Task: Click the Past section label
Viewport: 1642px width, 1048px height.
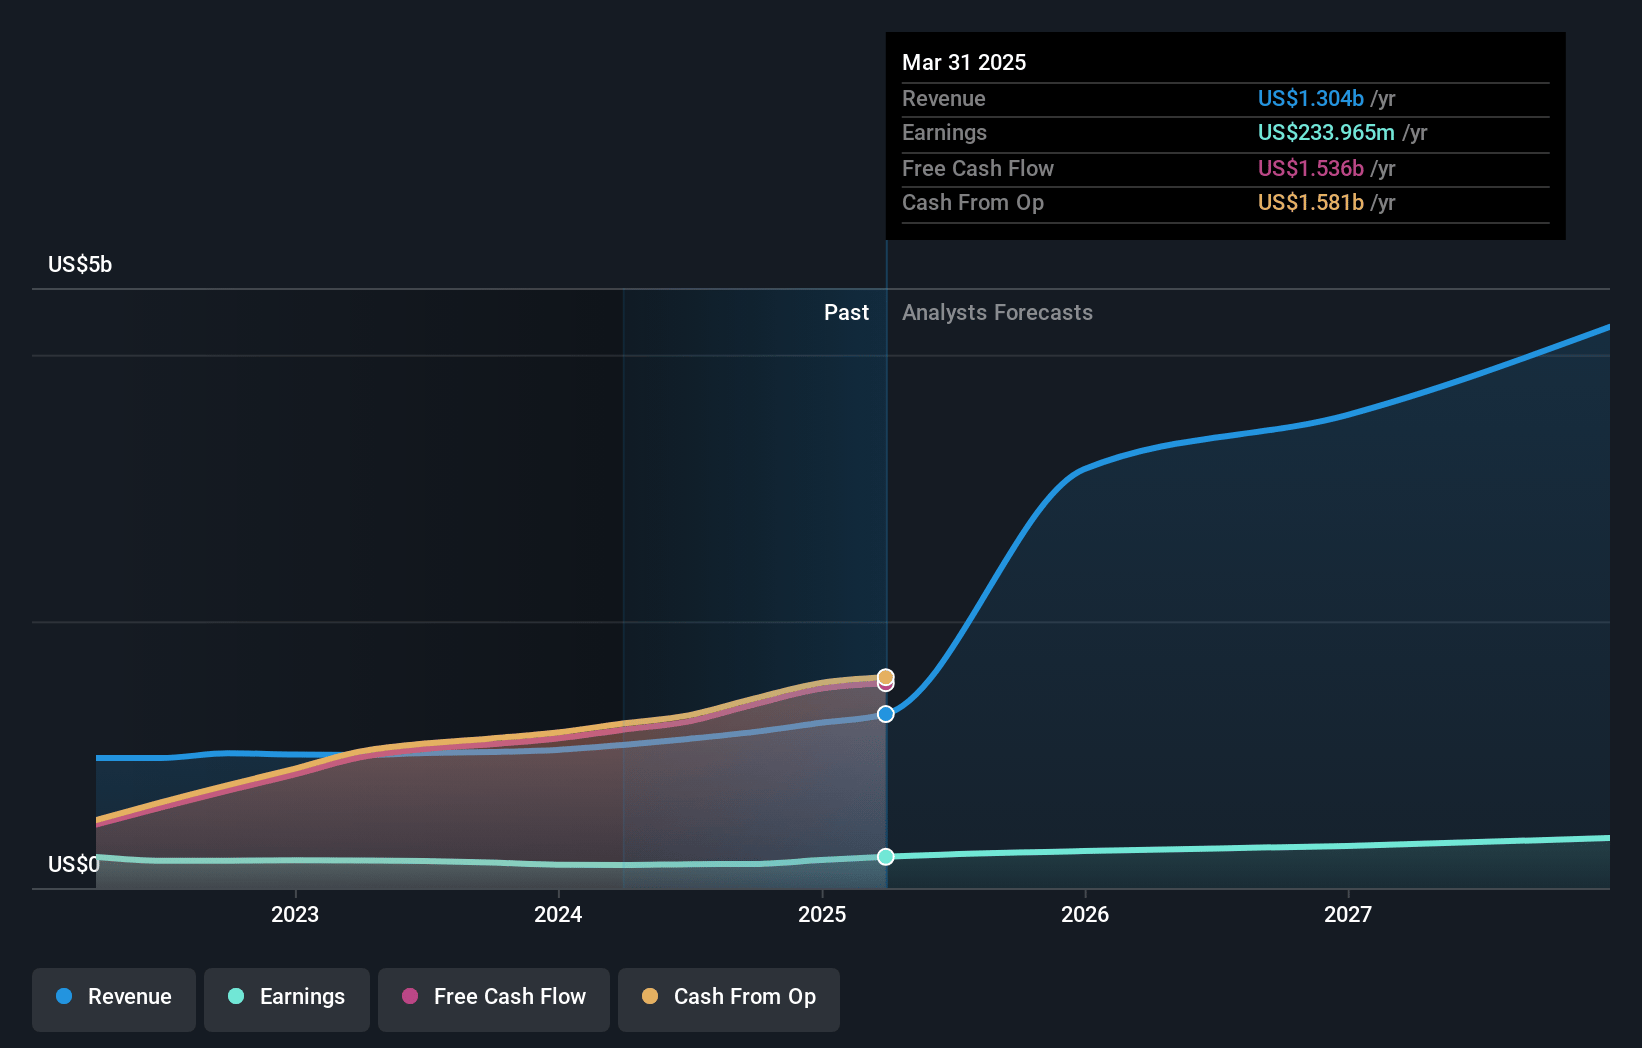Action: (x=846, y=313)
